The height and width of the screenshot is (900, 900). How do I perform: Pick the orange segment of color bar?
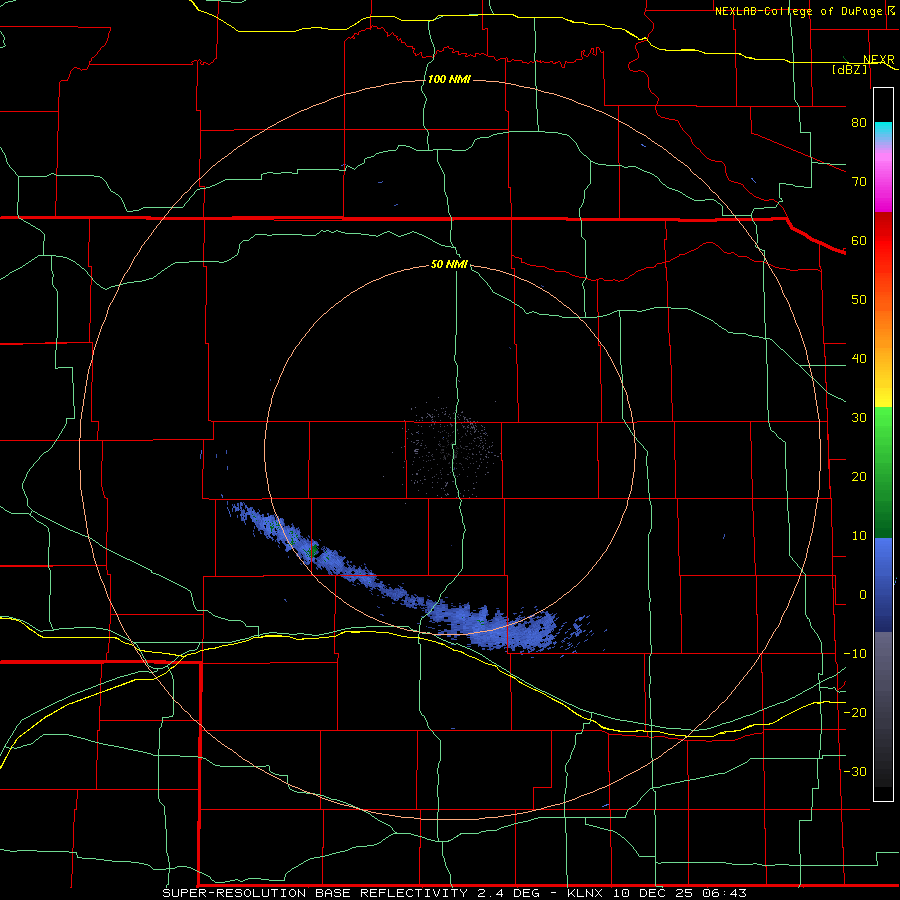pyautogui.click(x=883, y=327)
